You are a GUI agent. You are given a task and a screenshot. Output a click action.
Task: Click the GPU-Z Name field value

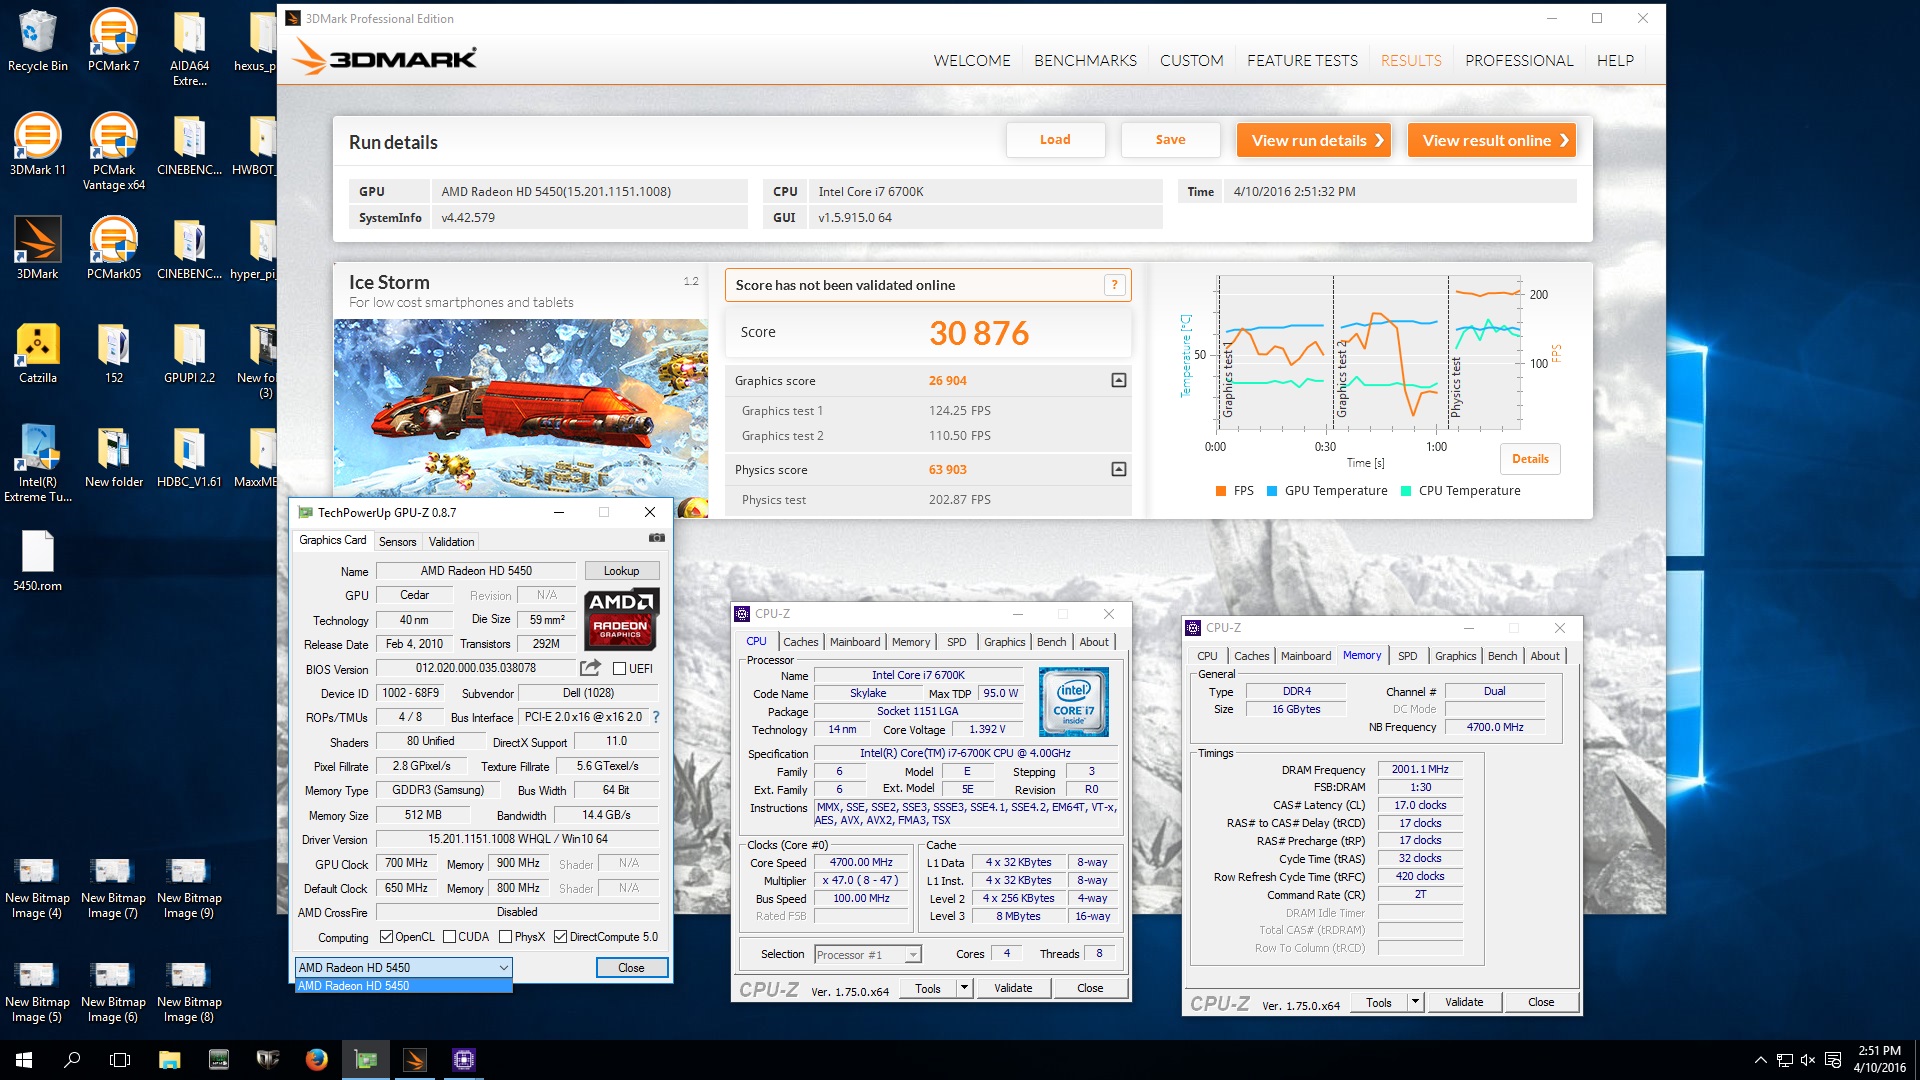pyautogui.click(x=476, y=571)
